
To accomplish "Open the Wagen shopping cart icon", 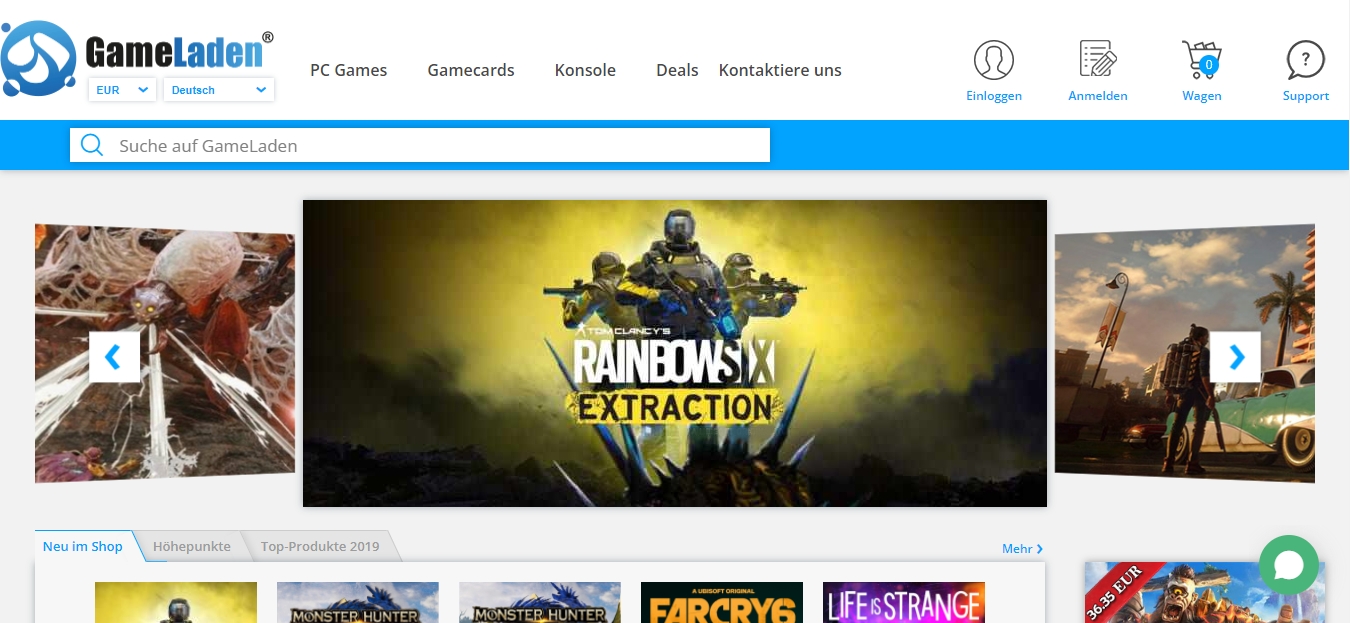I will [x=1202, y=60].
